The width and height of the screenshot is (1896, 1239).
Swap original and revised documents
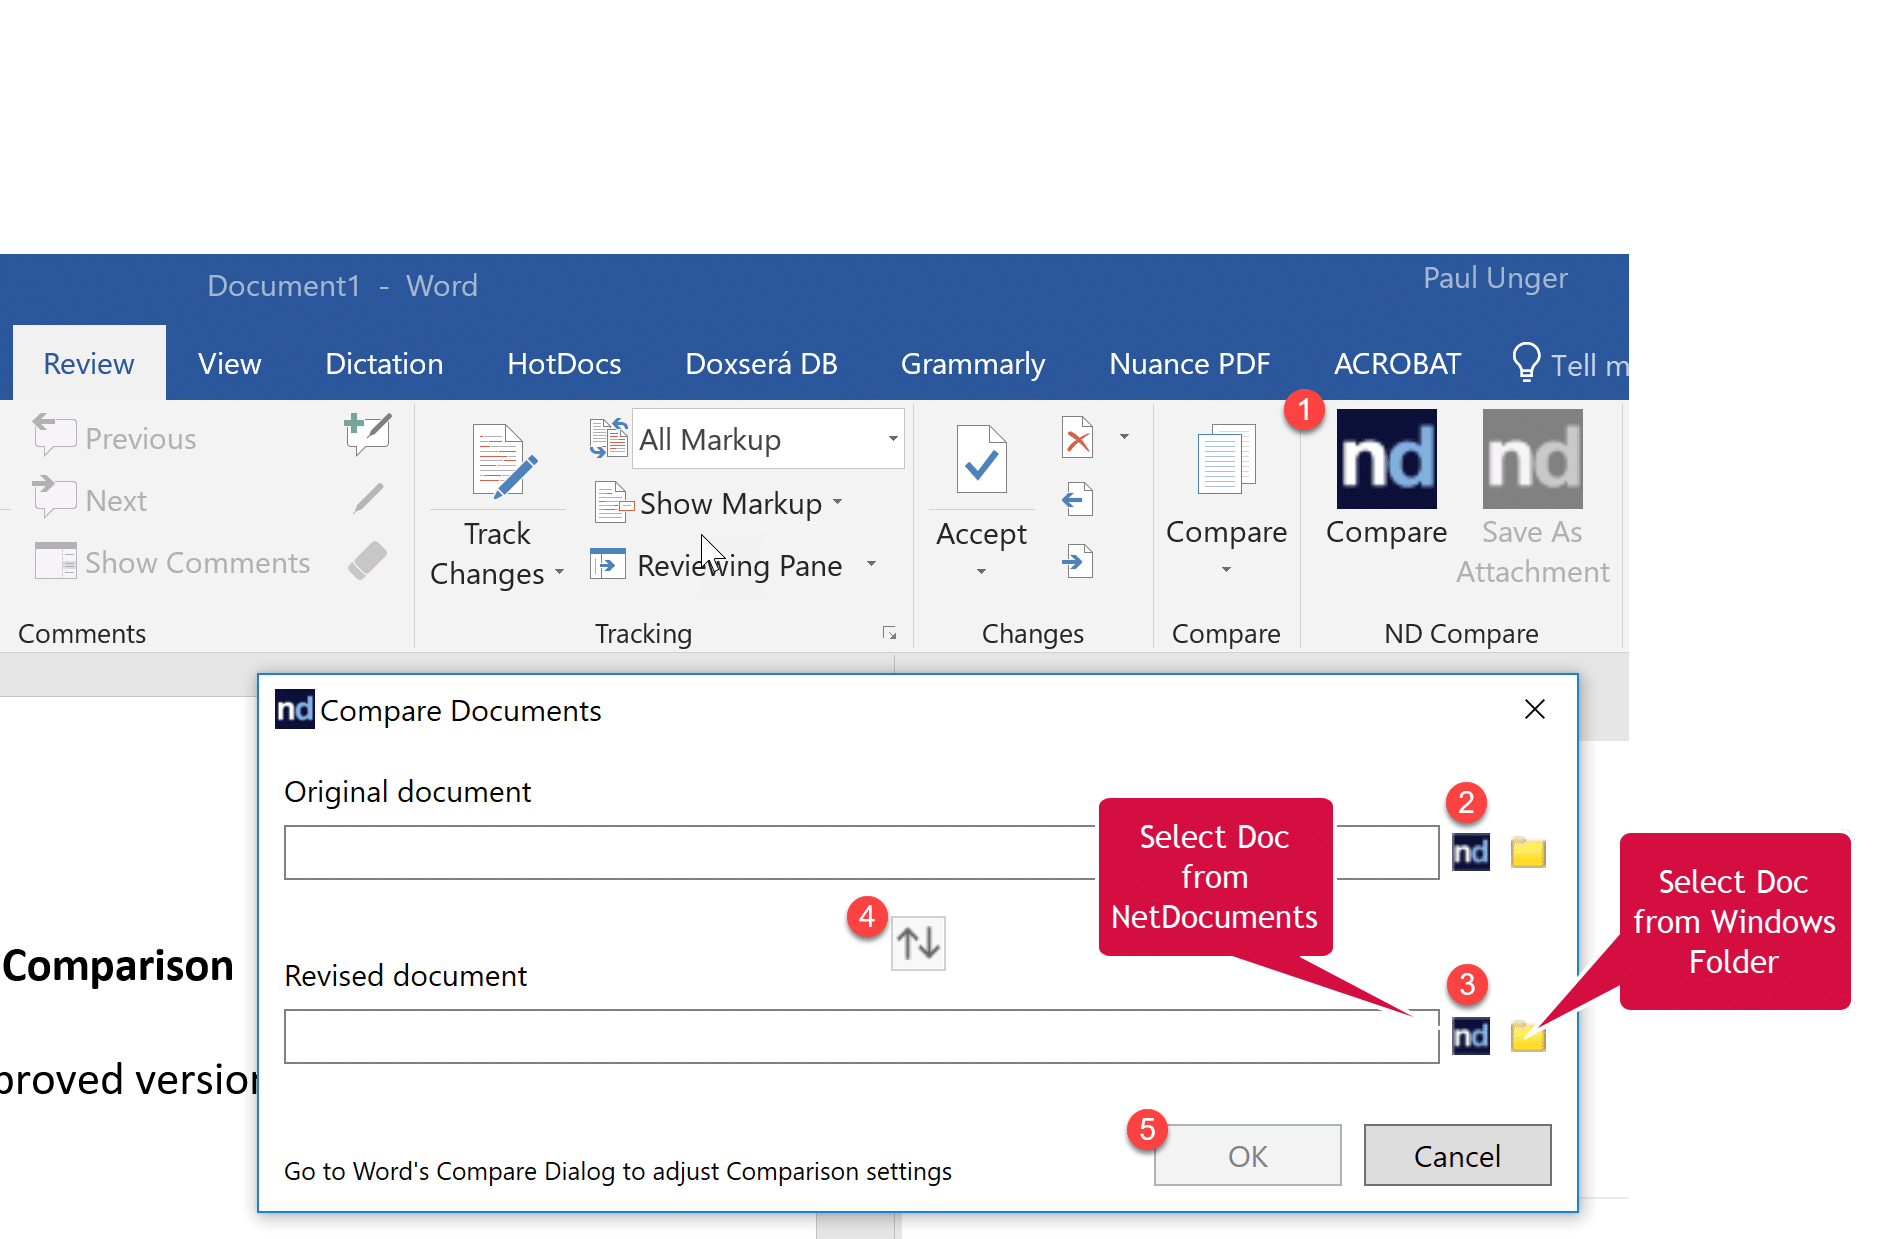click(x=918, y=943)
